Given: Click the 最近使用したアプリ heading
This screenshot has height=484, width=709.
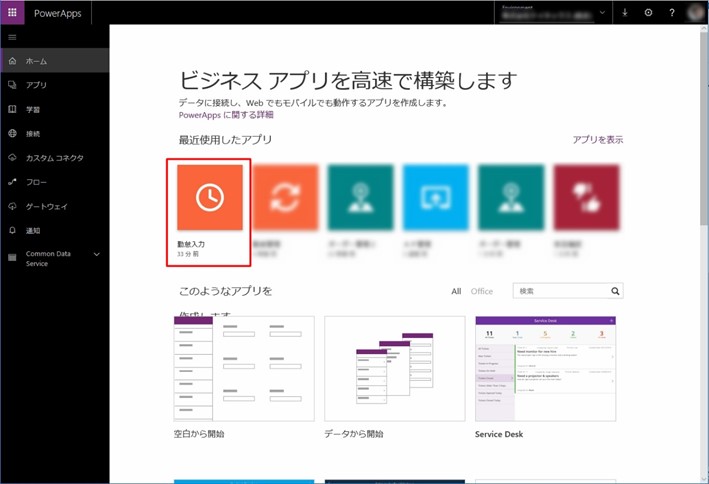Looking at the screenshot, I should (x=225, y=140).
